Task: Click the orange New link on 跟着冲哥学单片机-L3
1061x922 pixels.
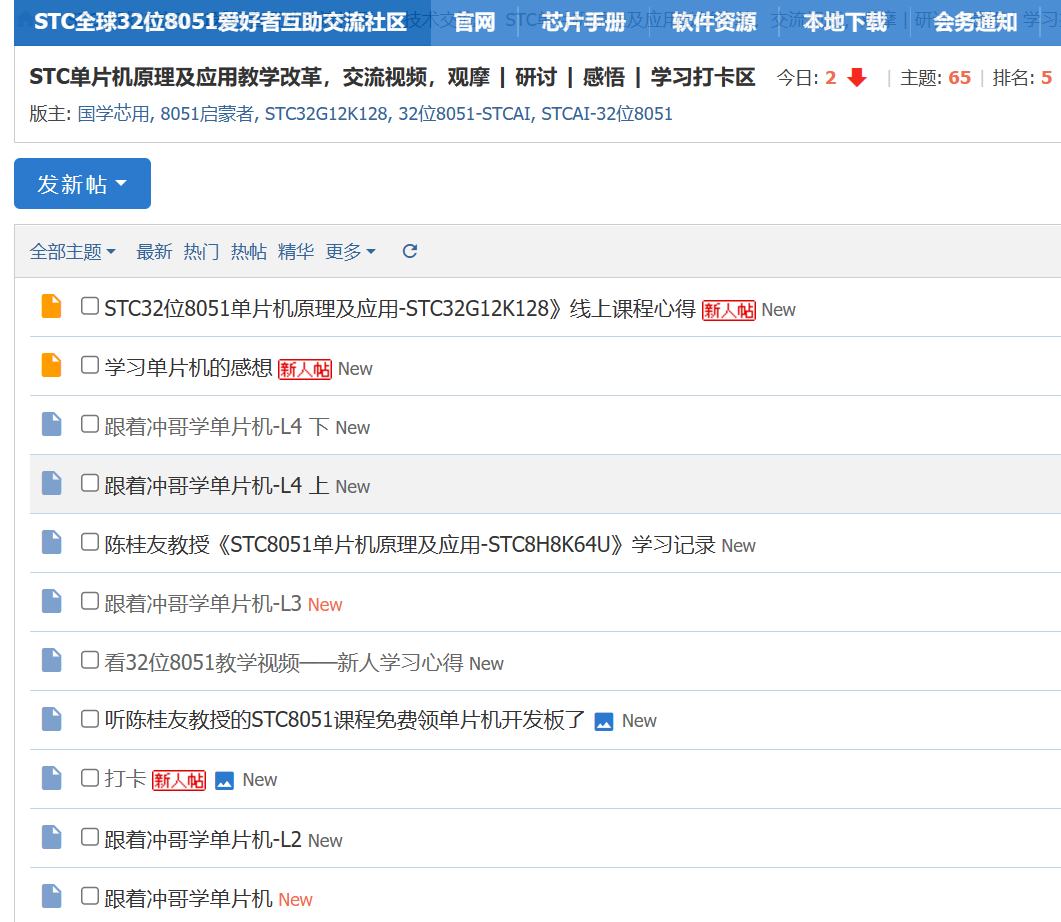Action: point(325,605)
